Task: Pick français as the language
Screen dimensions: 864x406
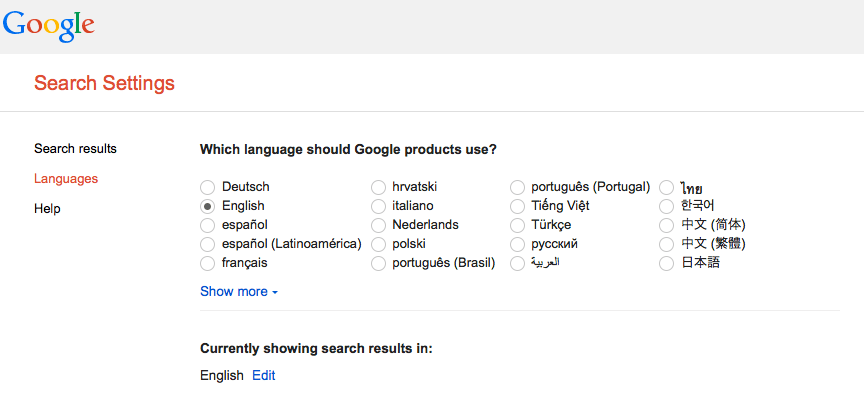Action: 207,263
